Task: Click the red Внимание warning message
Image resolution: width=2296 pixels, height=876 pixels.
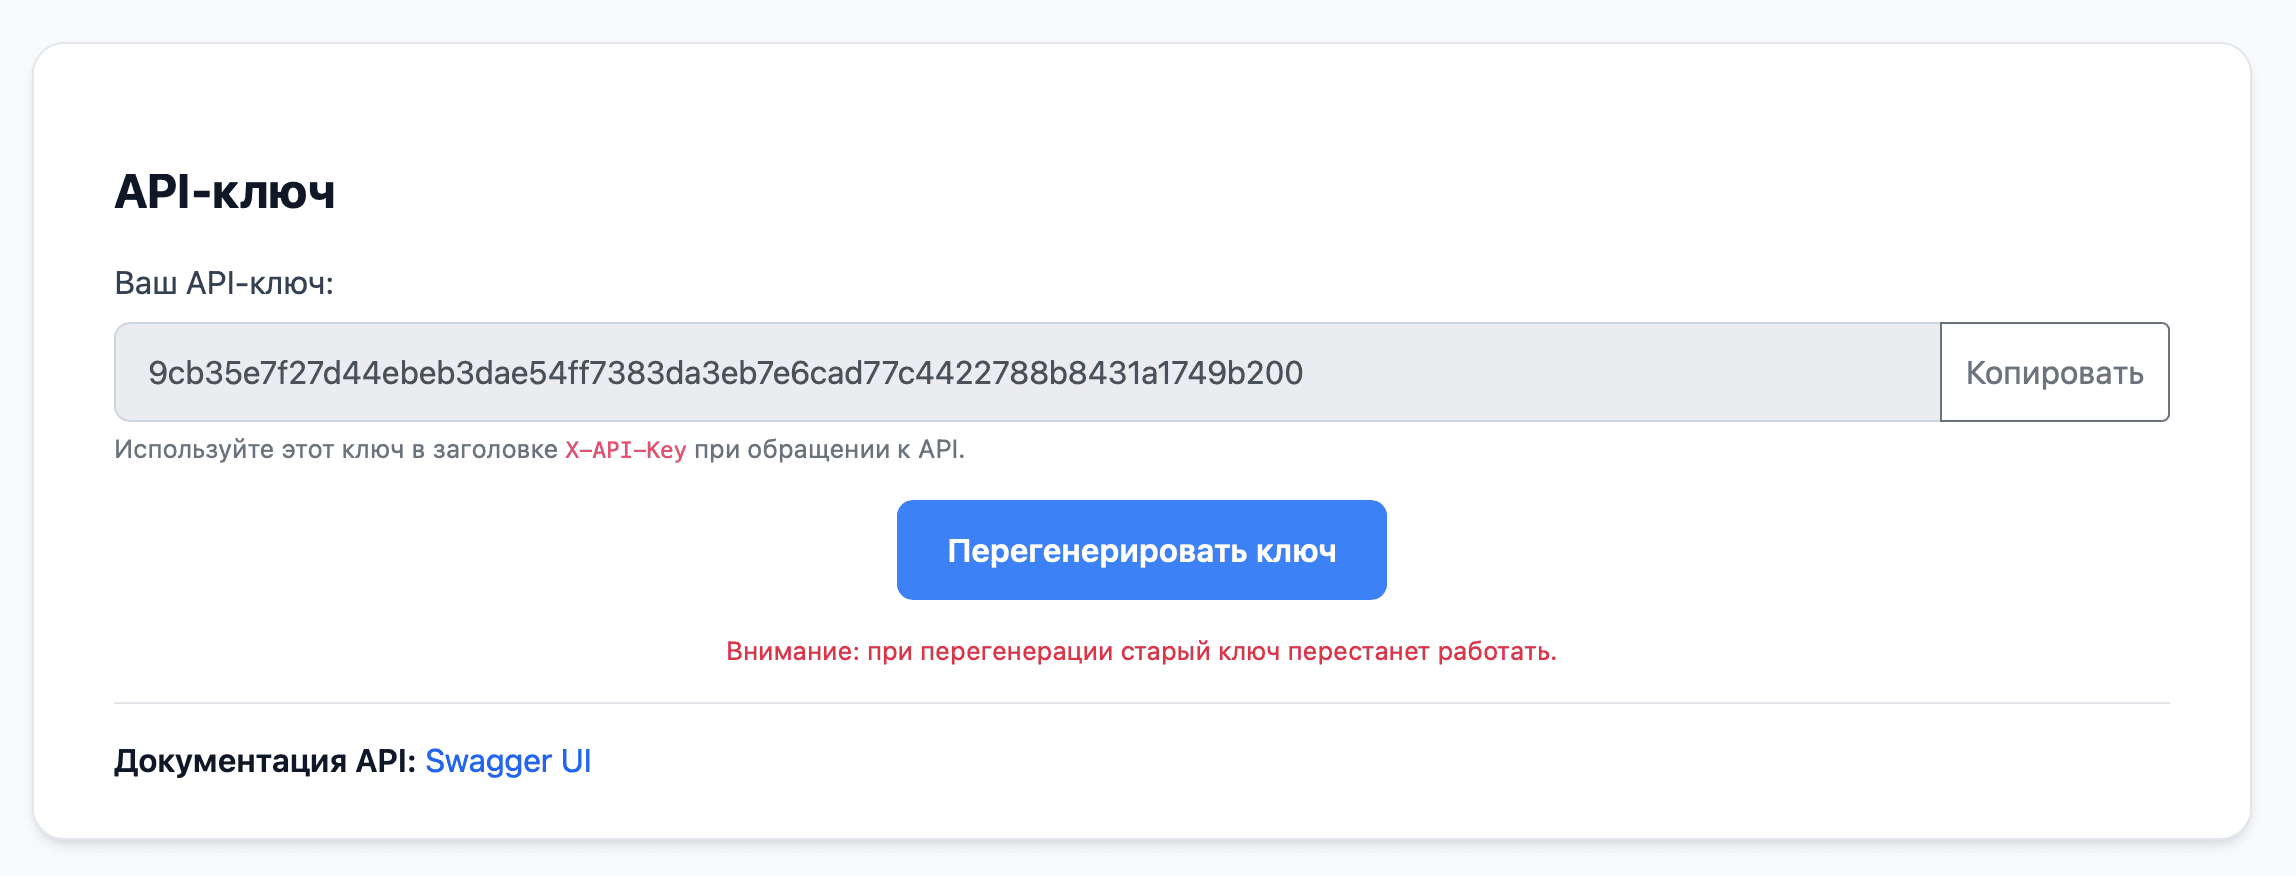Action: [x=1141, y=651]
